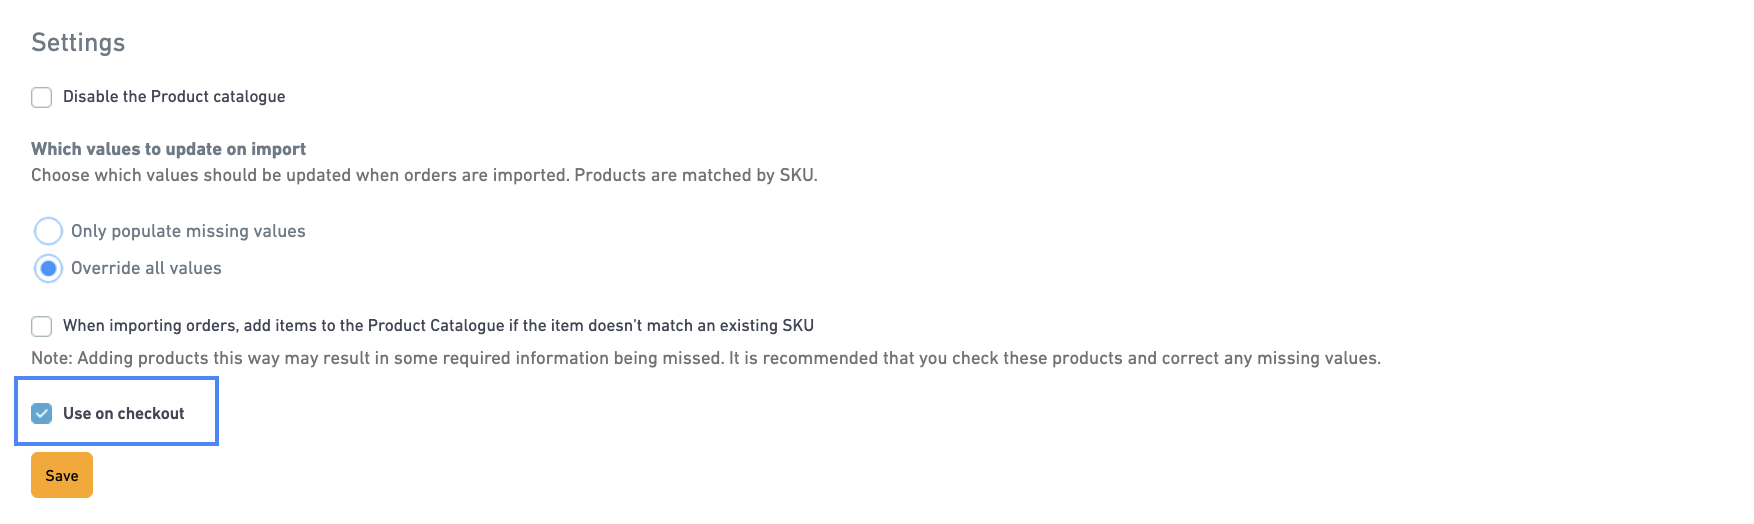Save the settings with the orange button
This screenshot has height=524, width=1754.
coord(62,475)
